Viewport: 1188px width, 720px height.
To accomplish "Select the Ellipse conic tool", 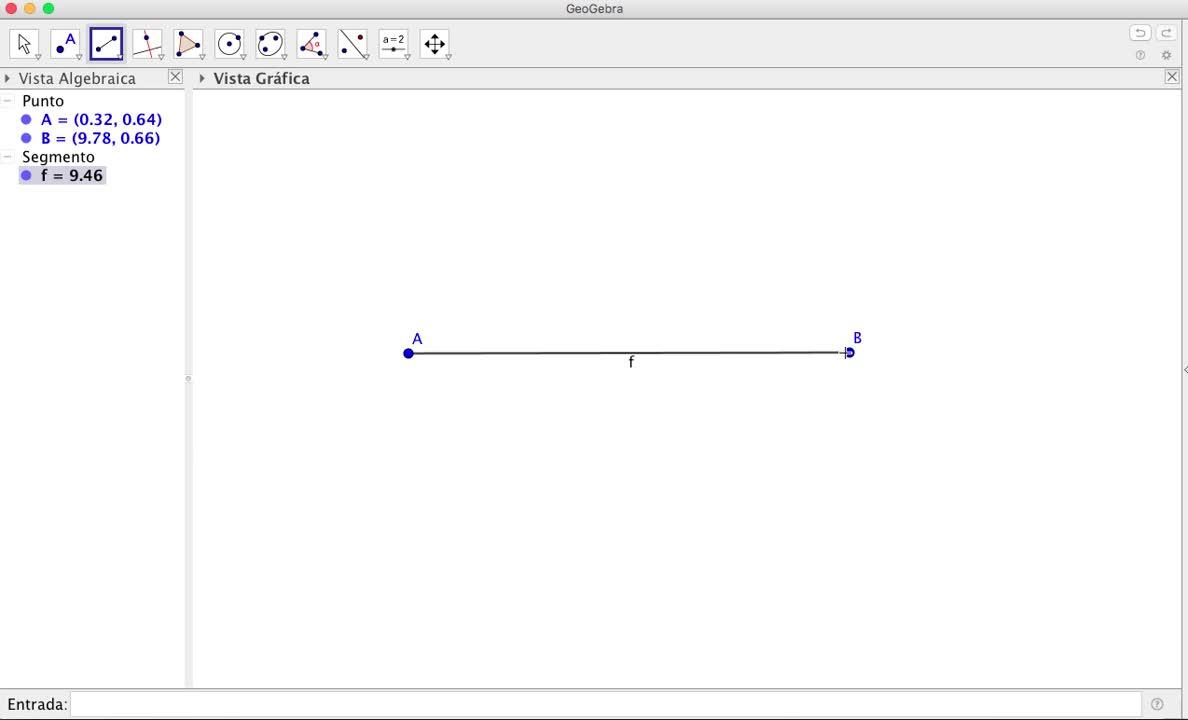I will click(270, 44).
